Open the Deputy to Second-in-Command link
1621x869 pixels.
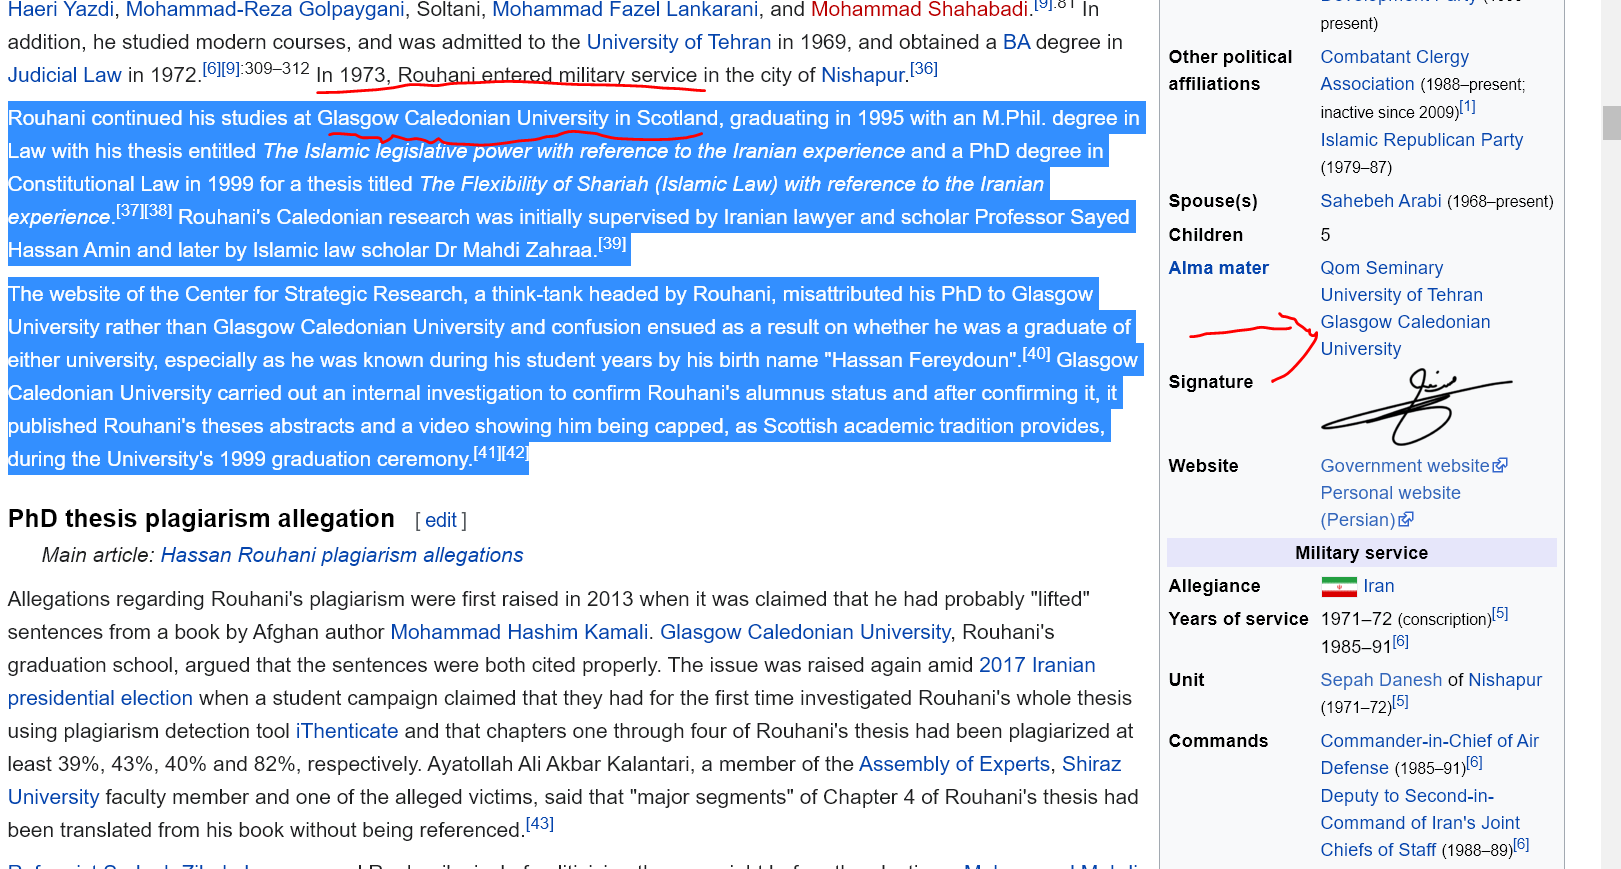(1420, 823)
